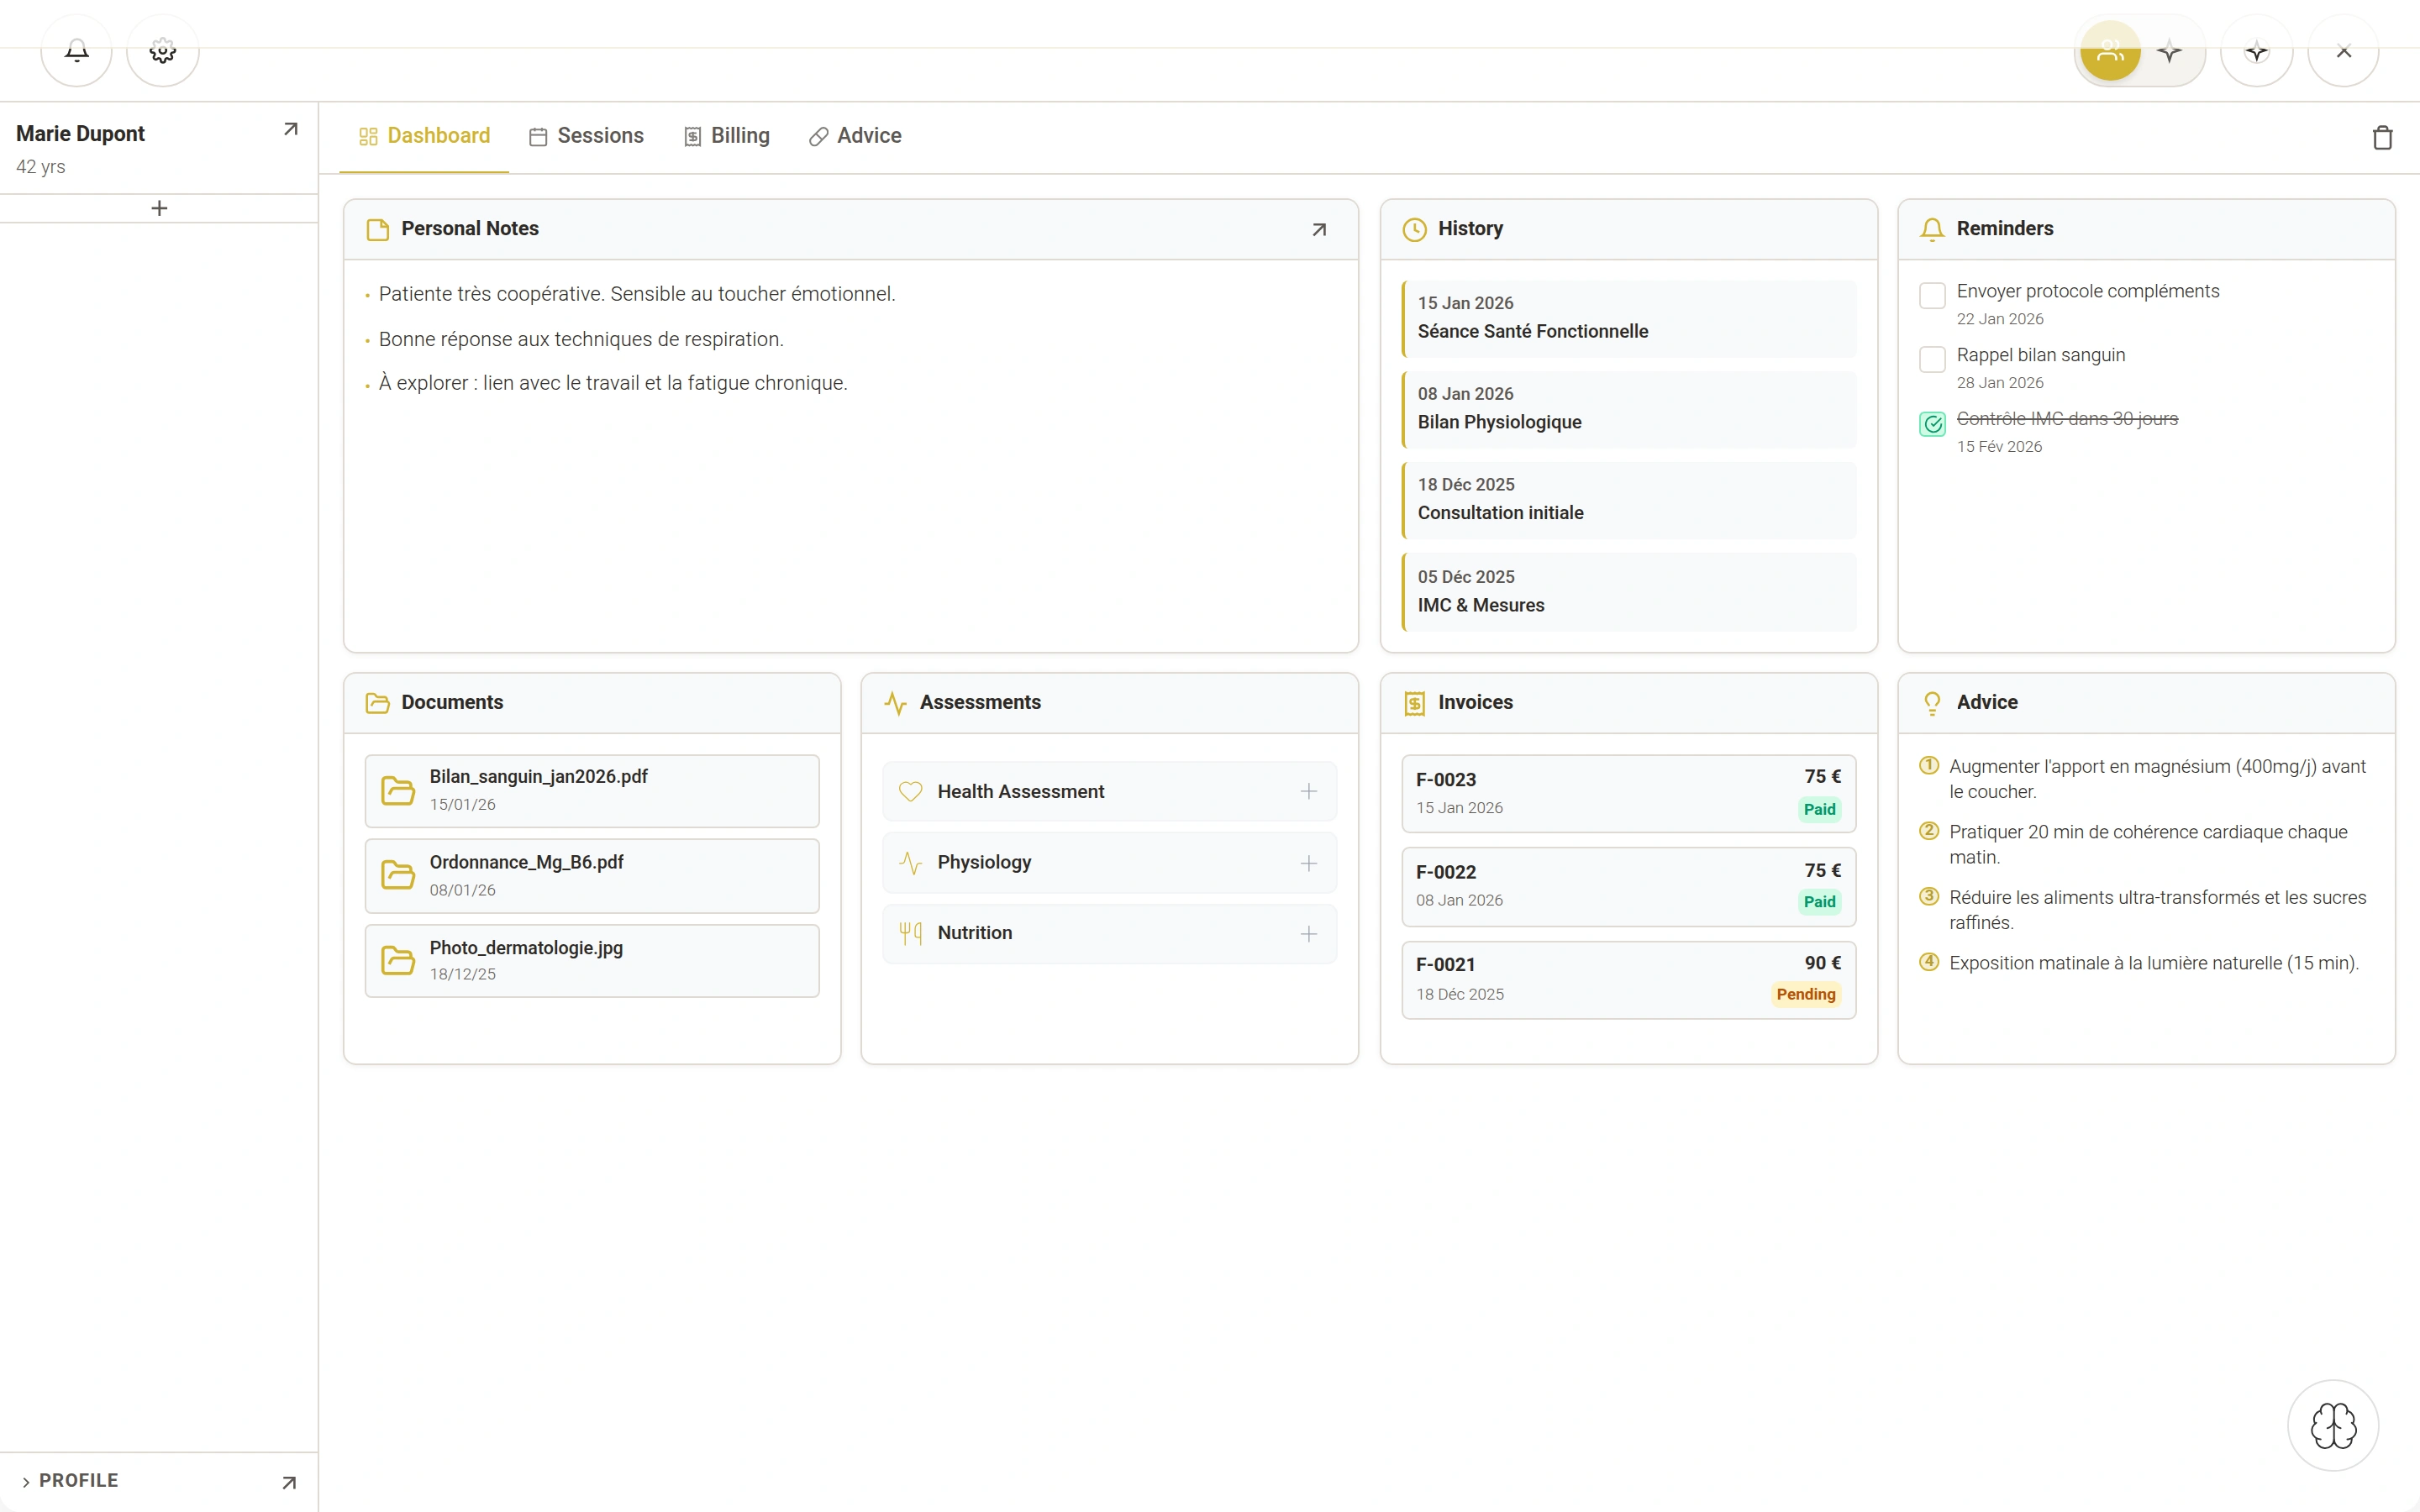The width and height of the screenshot is (2420, 1512).
Task: Expand Personal Notes with the arrow icon
Action: 1319,229
